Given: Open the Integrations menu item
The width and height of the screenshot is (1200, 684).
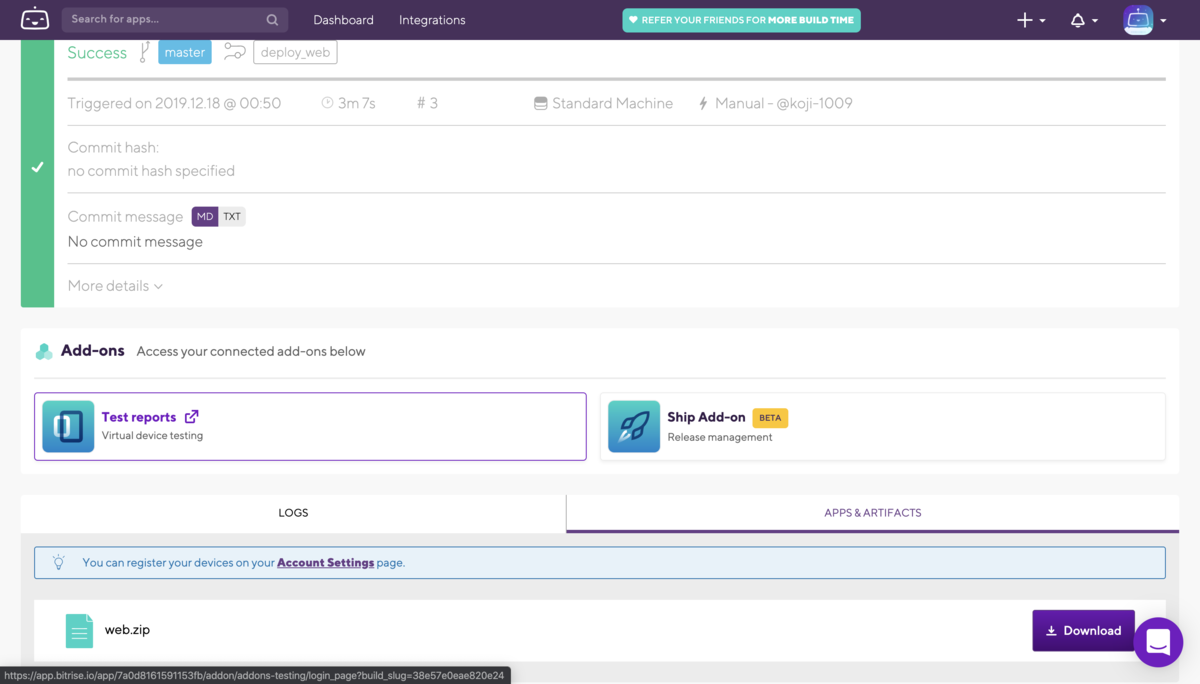Looking at the screenshot, I should click(x=432, y=20).
